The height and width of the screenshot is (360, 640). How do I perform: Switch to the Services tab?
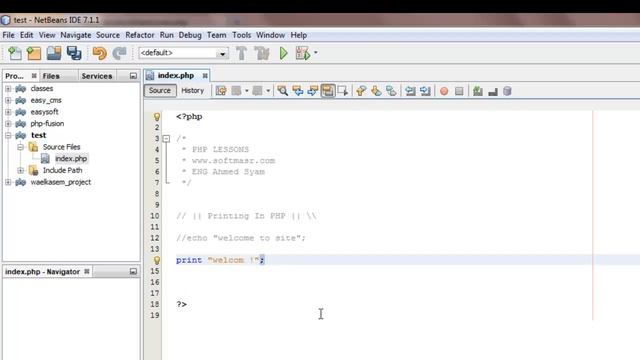point(97,76)
